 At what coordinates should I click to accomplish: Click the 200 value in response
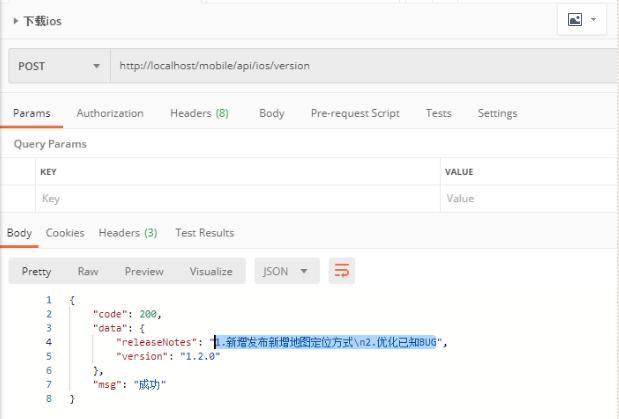point(148,314)
